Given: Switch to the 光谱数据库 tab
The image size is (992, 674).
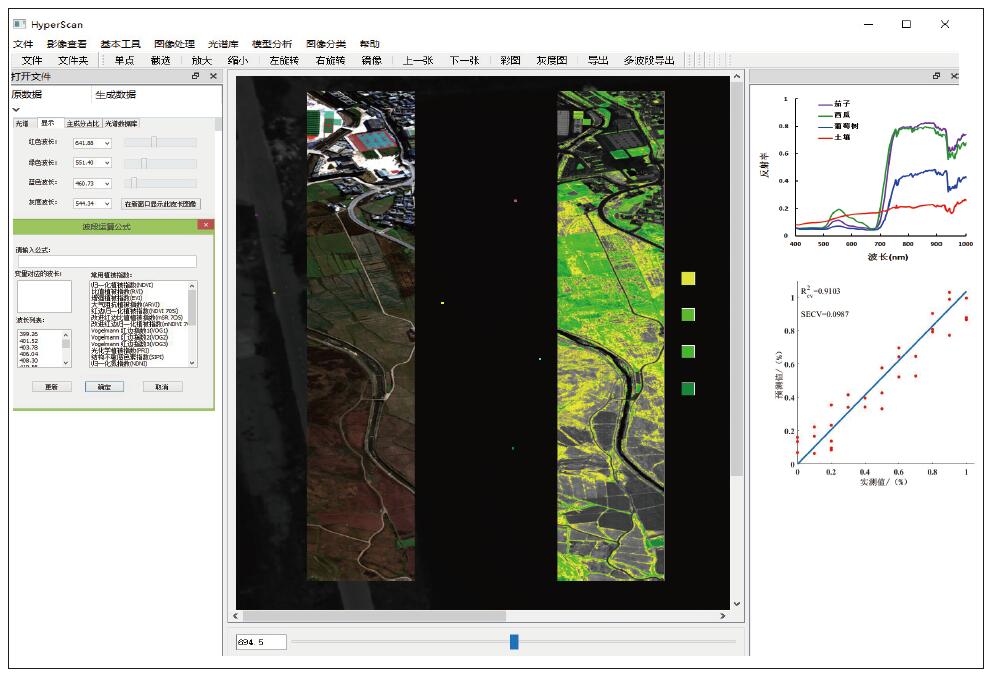Looking at the screenshot, I should [121, 123].
